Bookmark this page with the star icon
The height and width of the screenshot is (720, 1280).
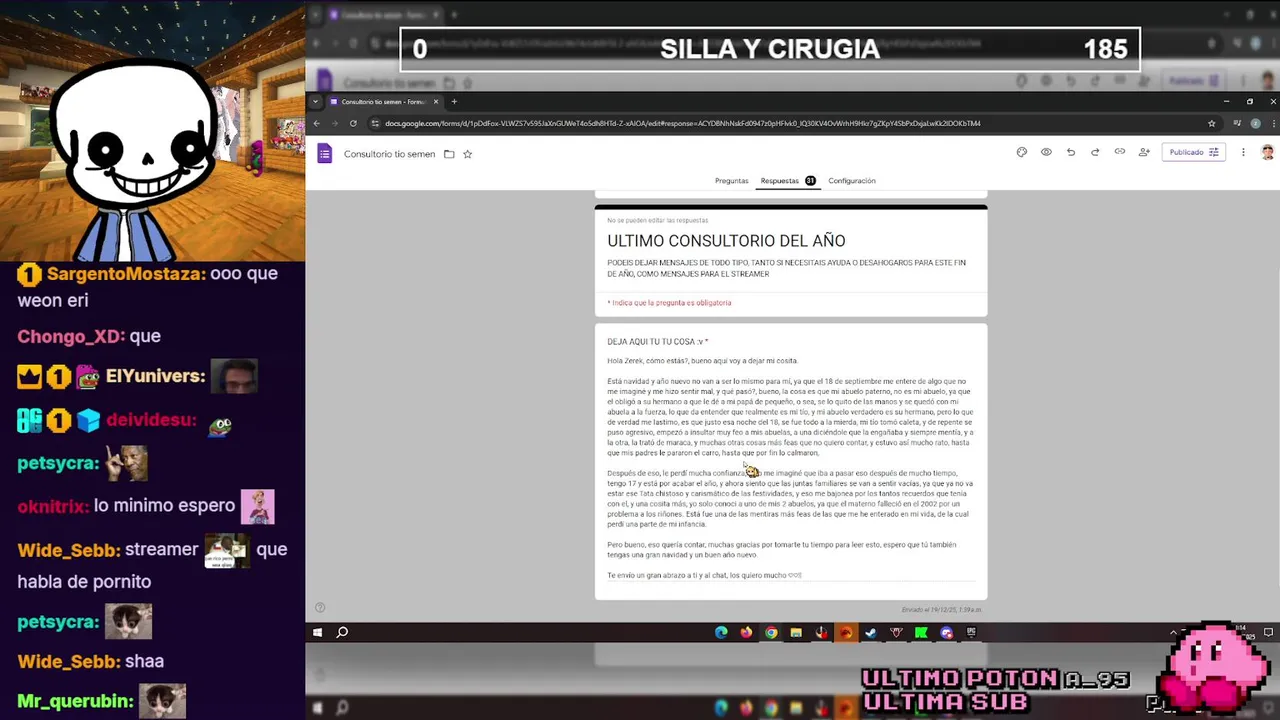(x=1211, y=123)
